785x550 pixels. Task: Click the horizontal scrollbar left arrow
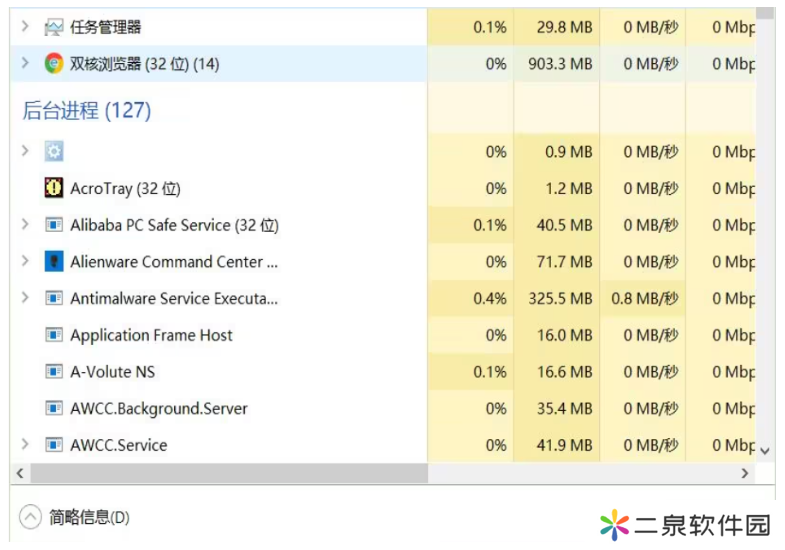[20, 473]
